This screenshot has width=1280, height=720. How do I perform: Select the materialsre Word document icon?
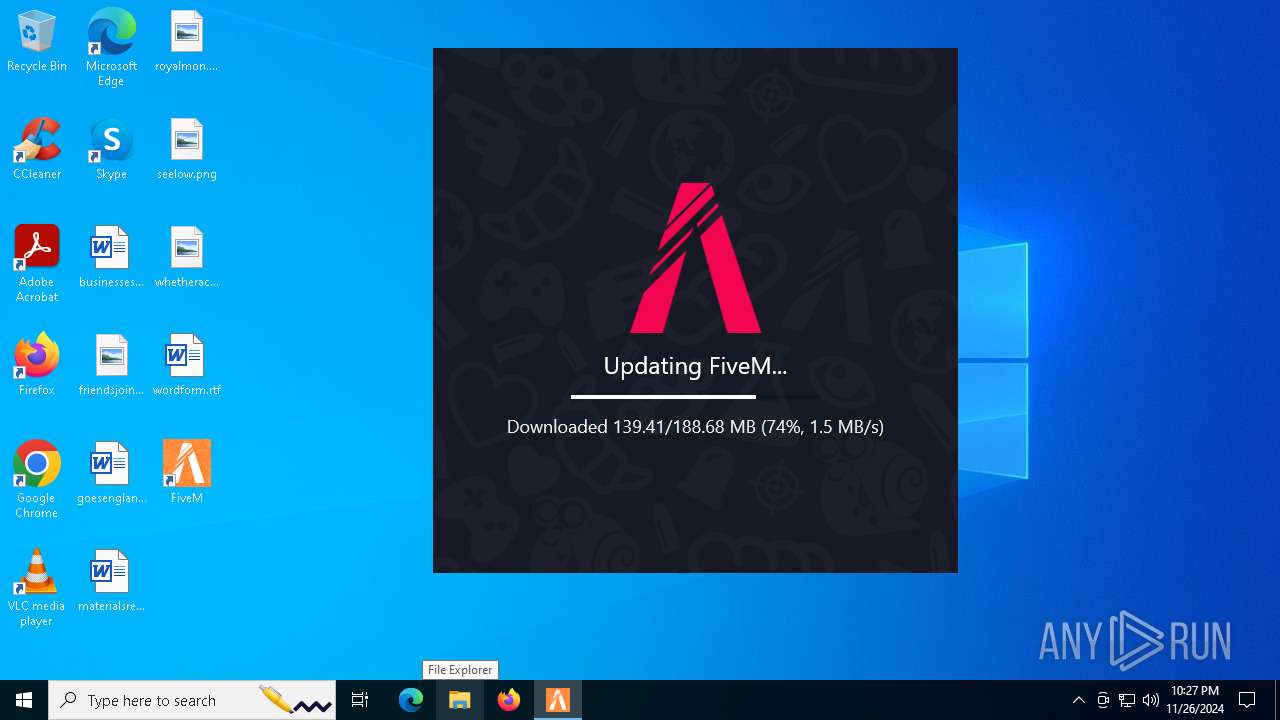[111, 582]
